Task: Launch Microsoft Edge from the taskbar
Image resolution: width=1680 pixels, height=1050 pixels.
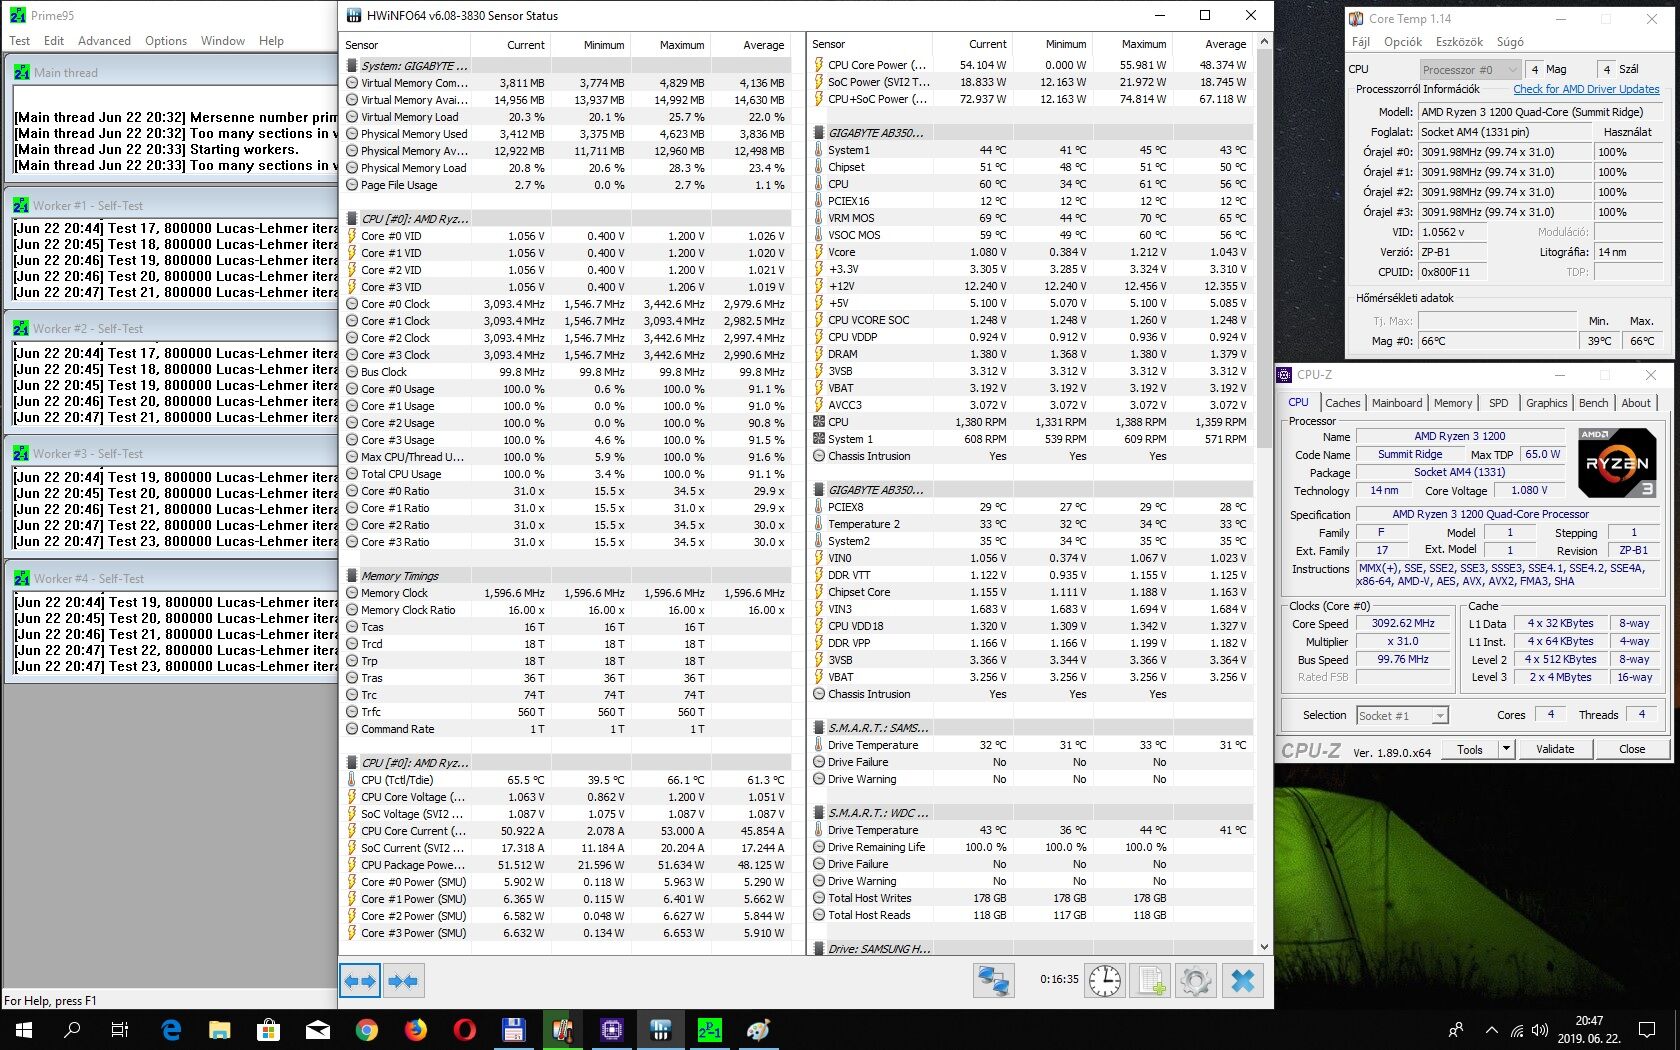Action: click(171, 1029)
